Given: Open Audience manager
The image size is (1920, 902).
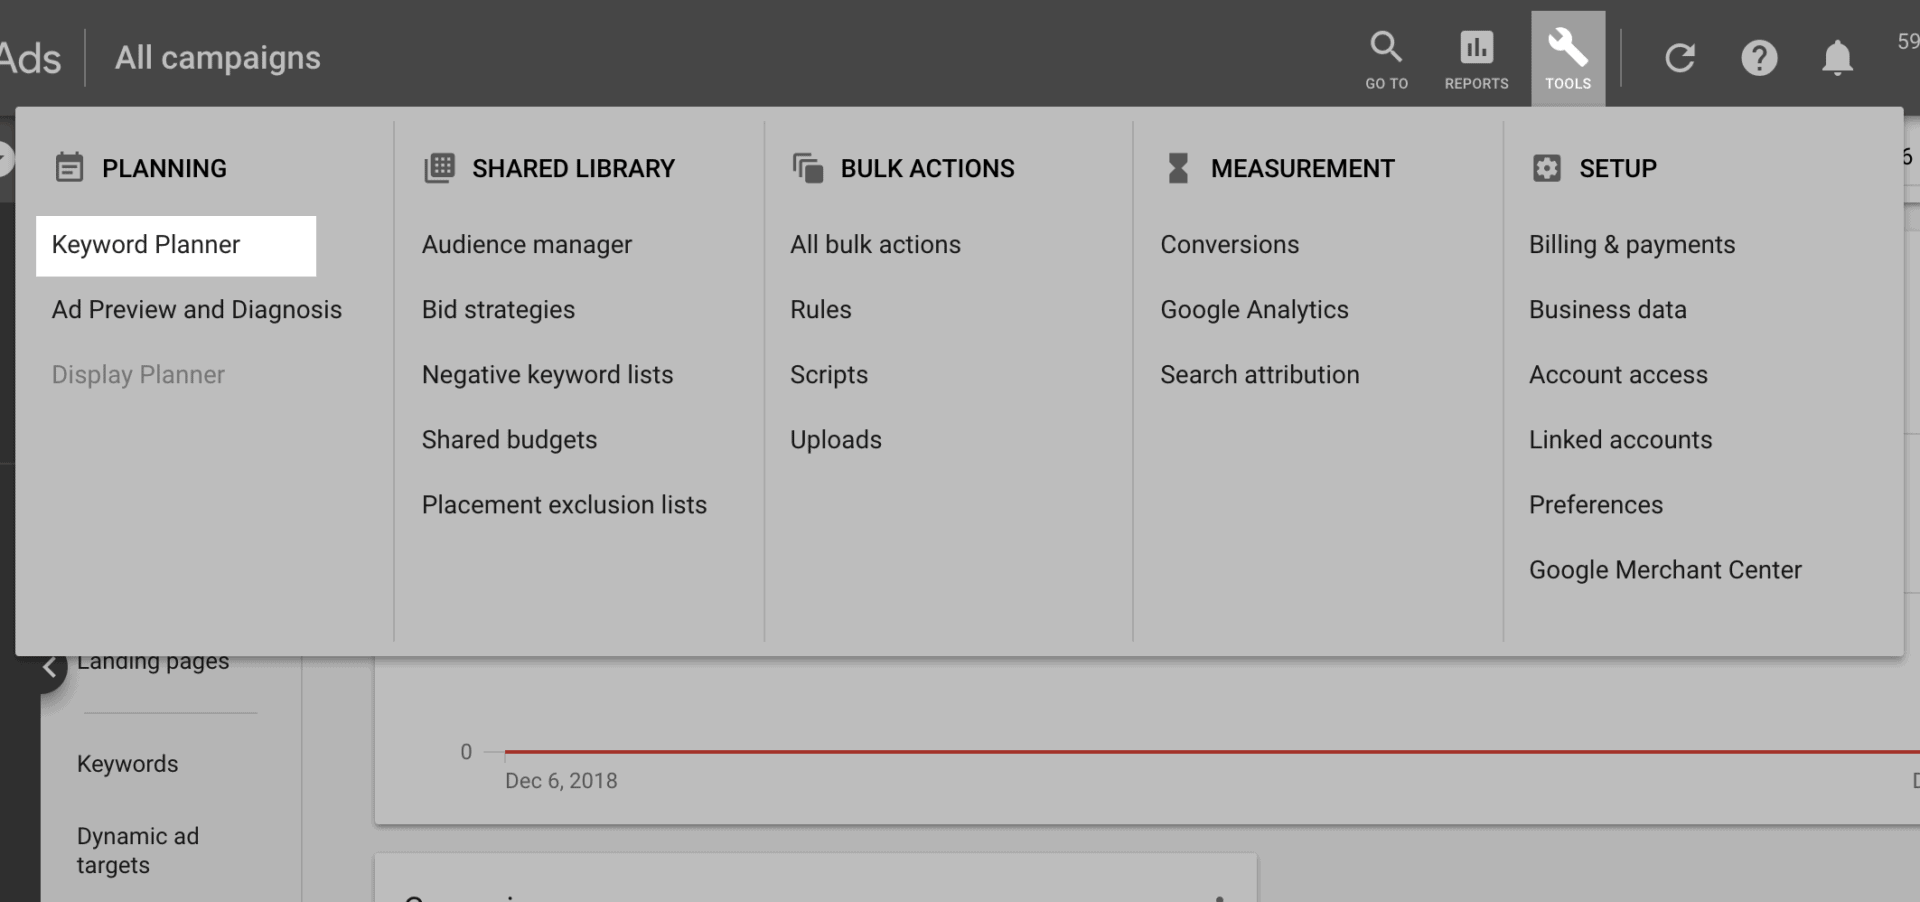Looking at the screenshot, I should pos(527,244).
